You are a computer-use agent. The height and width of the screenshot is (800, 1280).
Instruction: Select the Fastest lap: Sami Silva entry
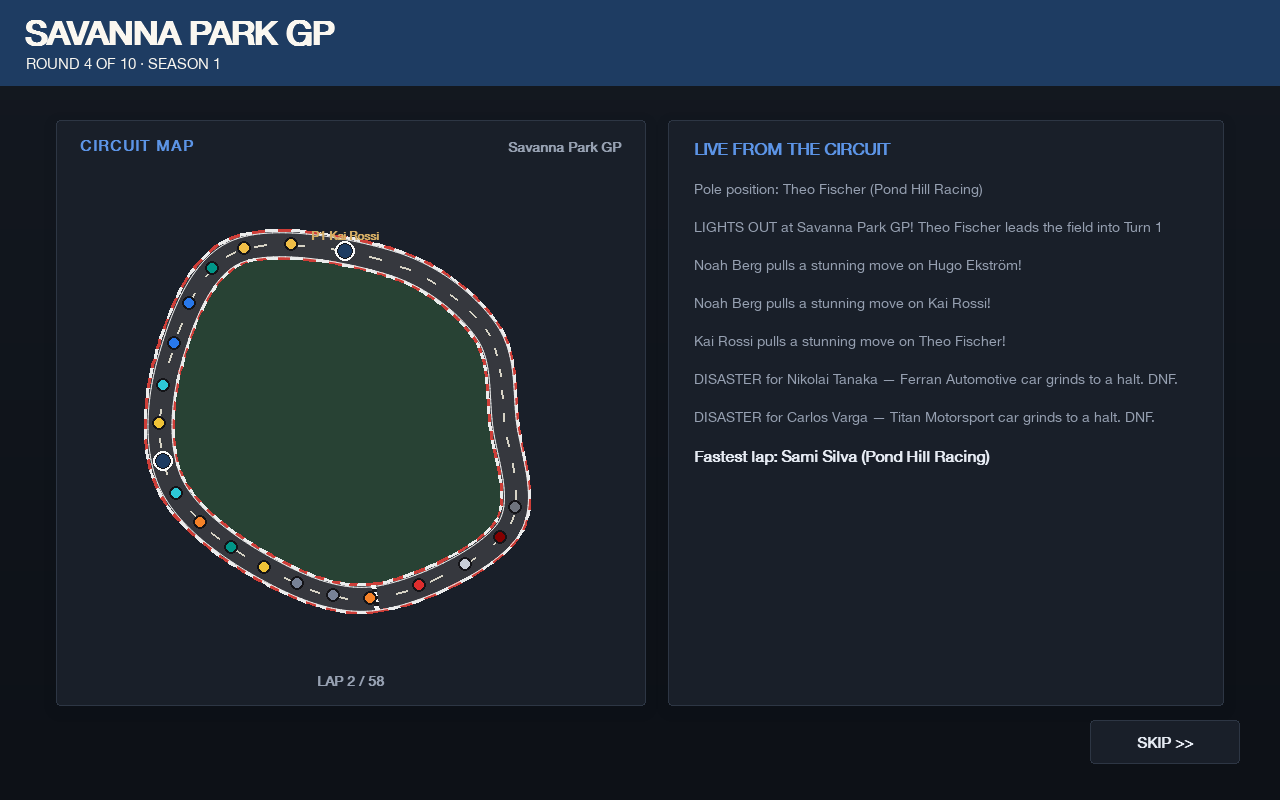pos(842,457)
